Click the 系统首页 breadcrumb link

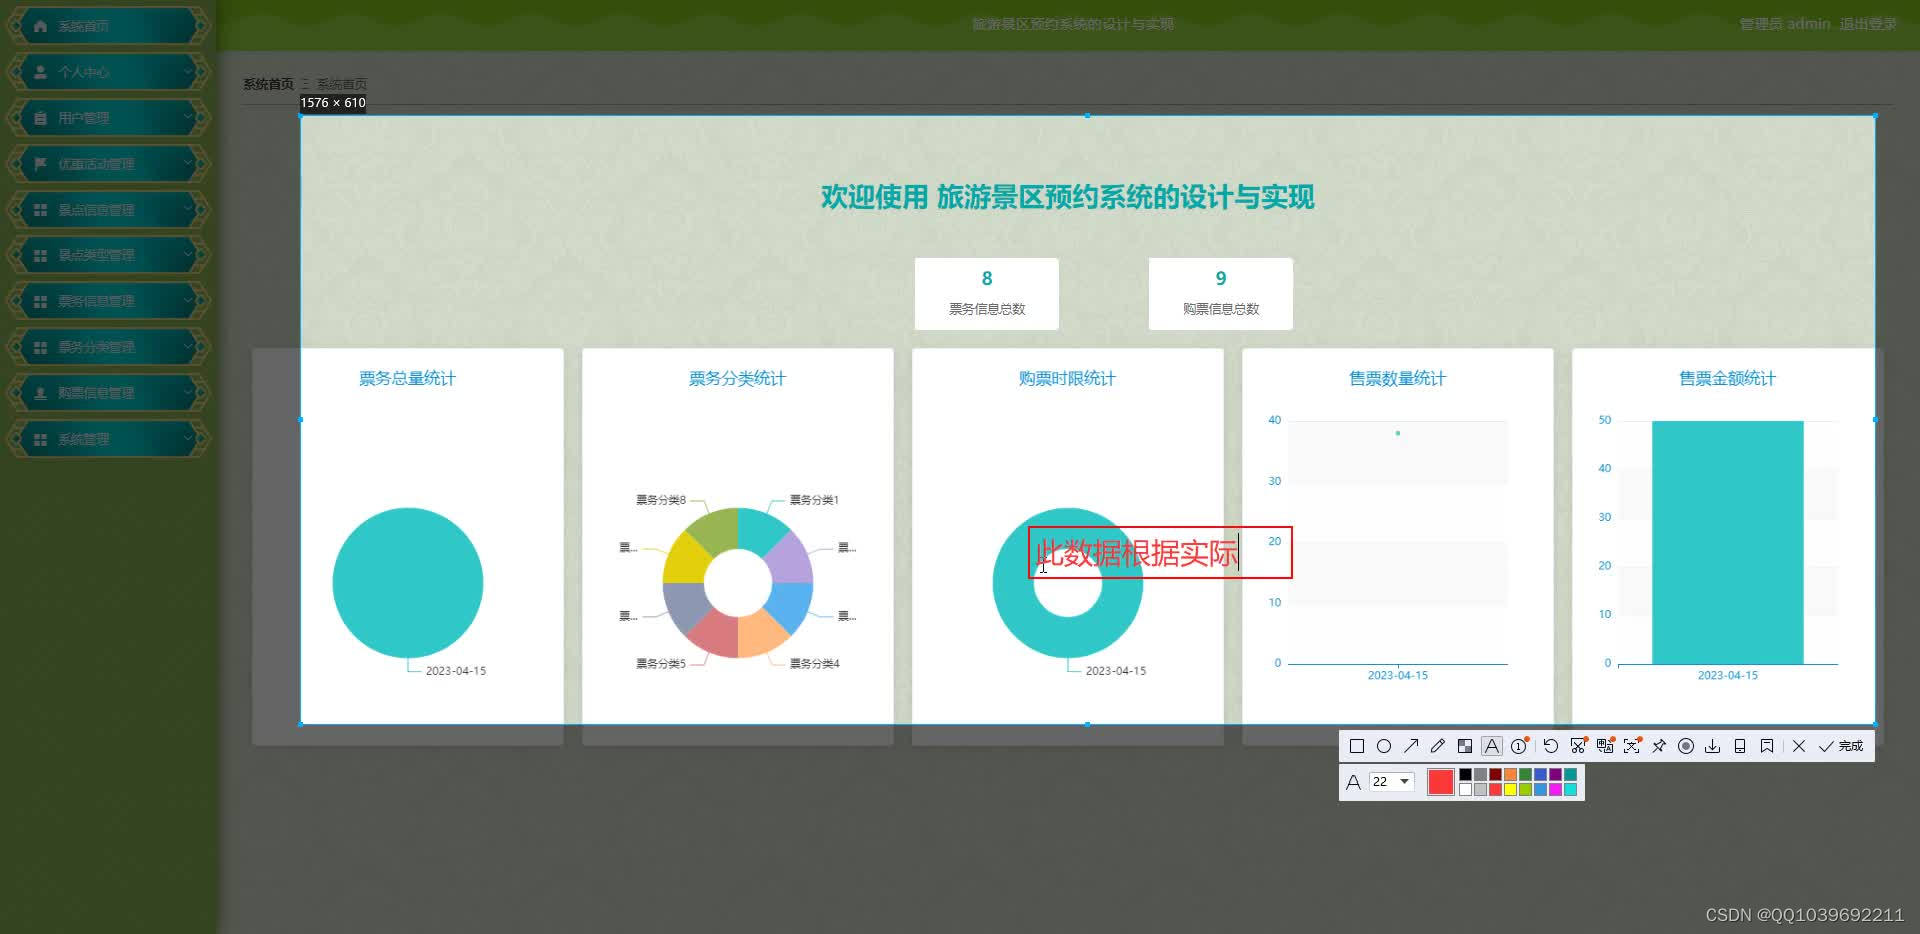(268, 84)
